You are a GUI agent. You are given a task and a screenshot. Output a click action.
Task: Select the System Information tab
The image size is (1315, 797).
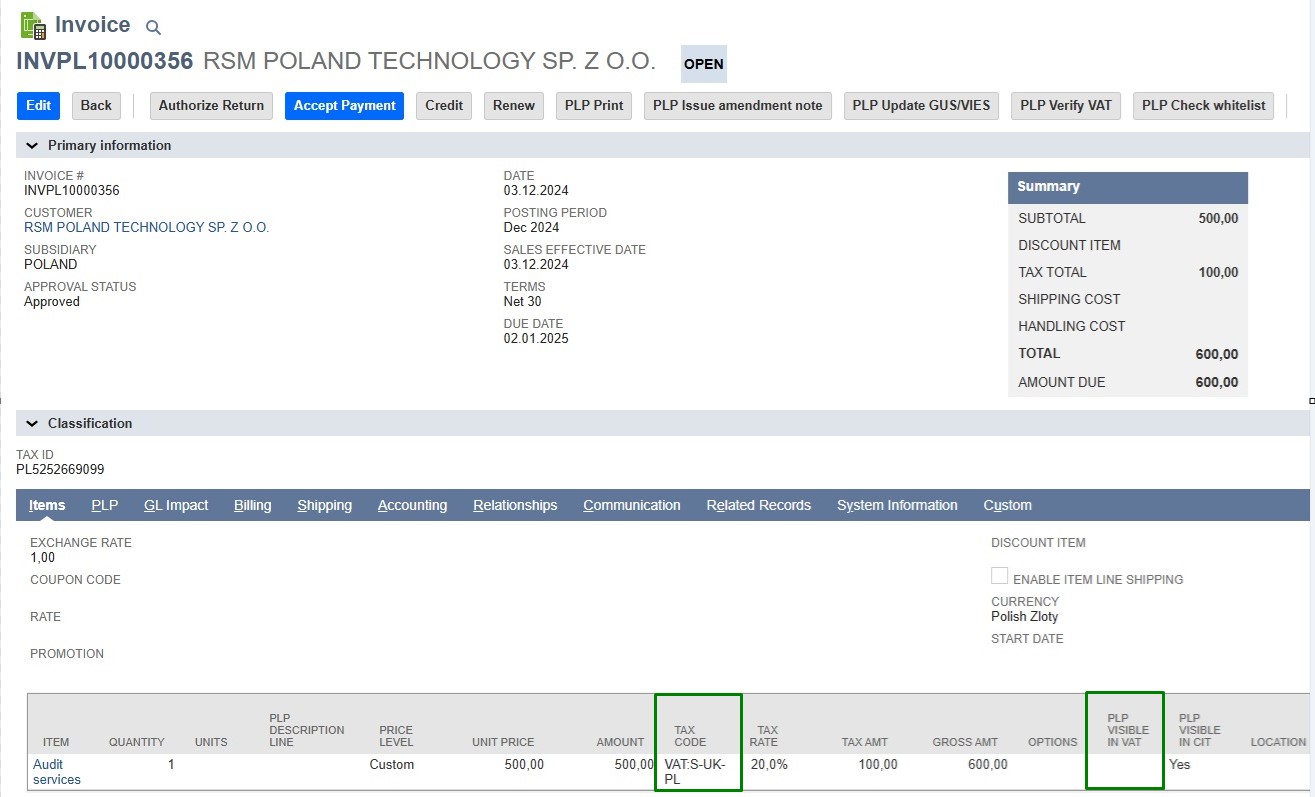(x=897, y=505)
